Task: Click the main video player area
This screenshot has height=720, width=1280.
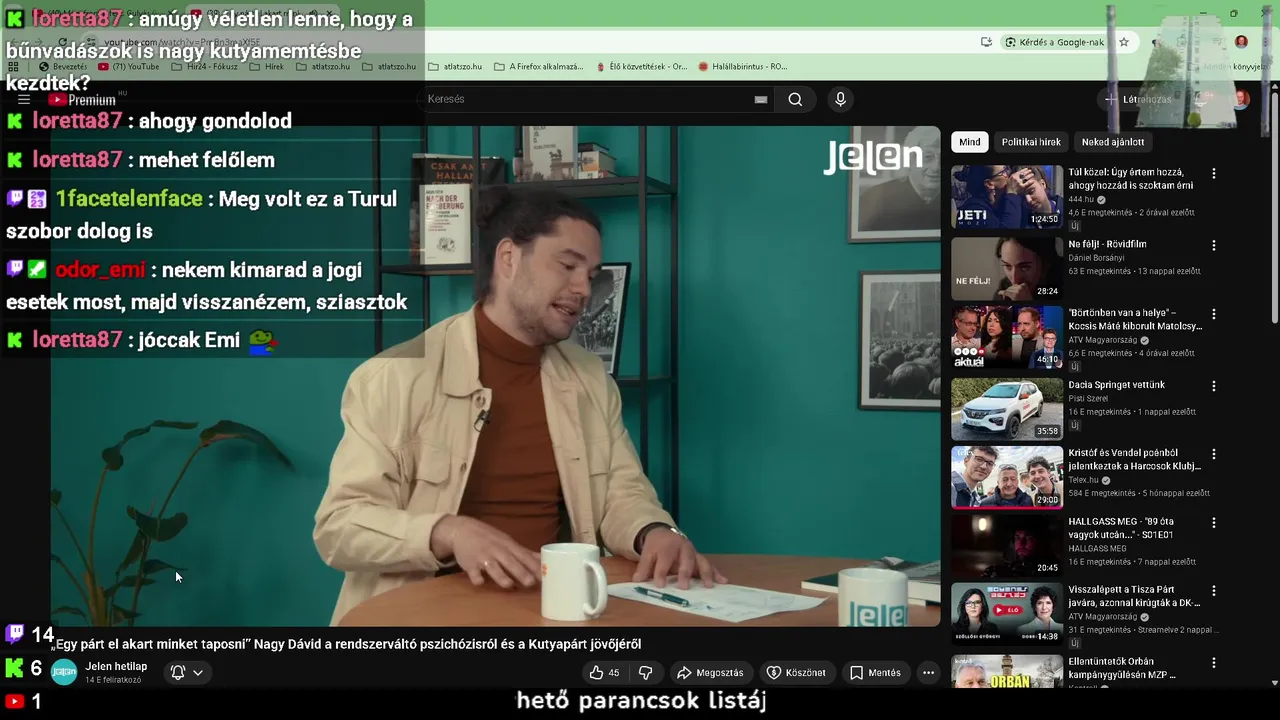Action: [x=495, y=376]
